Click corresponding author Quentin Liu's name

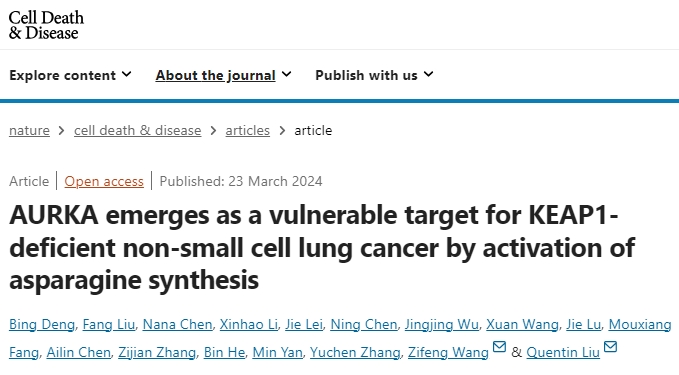pos(563,352)
